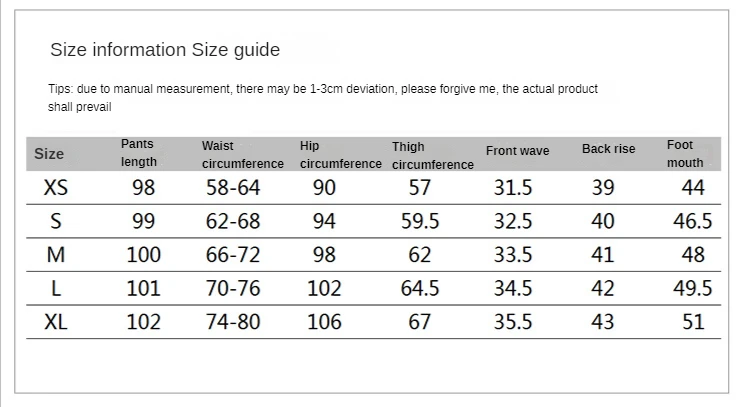Click the Hip circumference header
The image size is (750, 407).
coord(341,154)
